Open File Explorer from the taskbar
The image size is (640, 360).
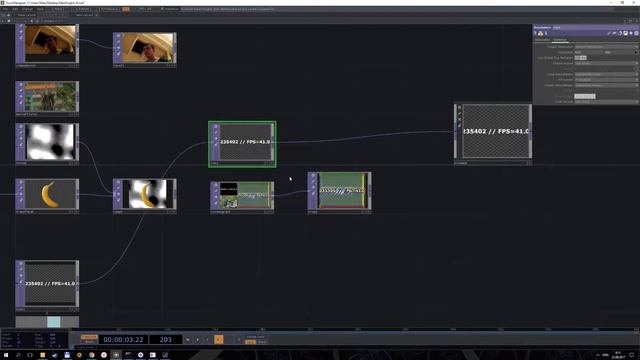click(42, 355)
